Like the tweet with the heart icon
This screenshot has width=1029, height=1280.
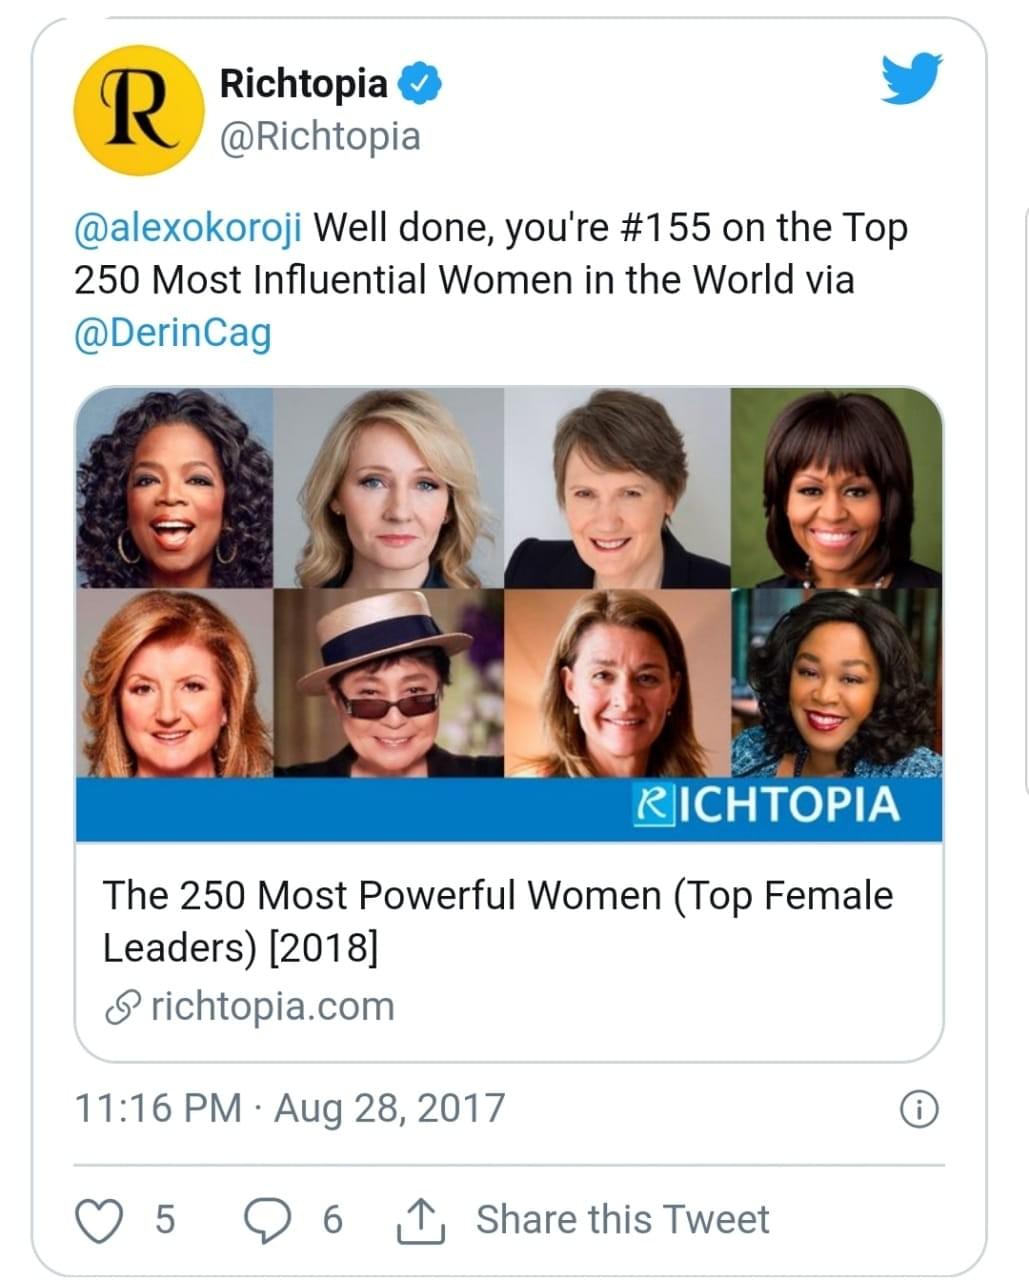pos(99,1221)
